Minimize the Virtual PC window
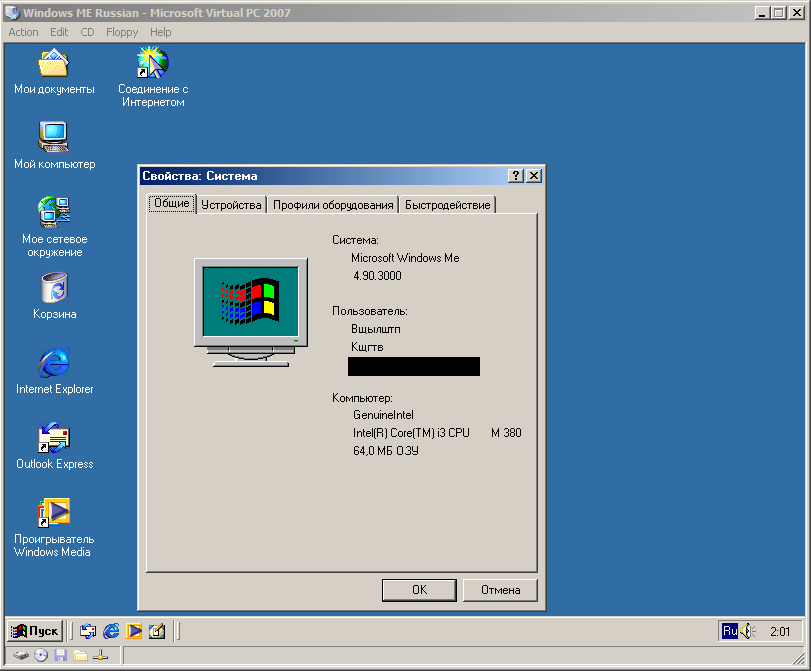This screenshot has height=671, width=811. tap(762, 13)
